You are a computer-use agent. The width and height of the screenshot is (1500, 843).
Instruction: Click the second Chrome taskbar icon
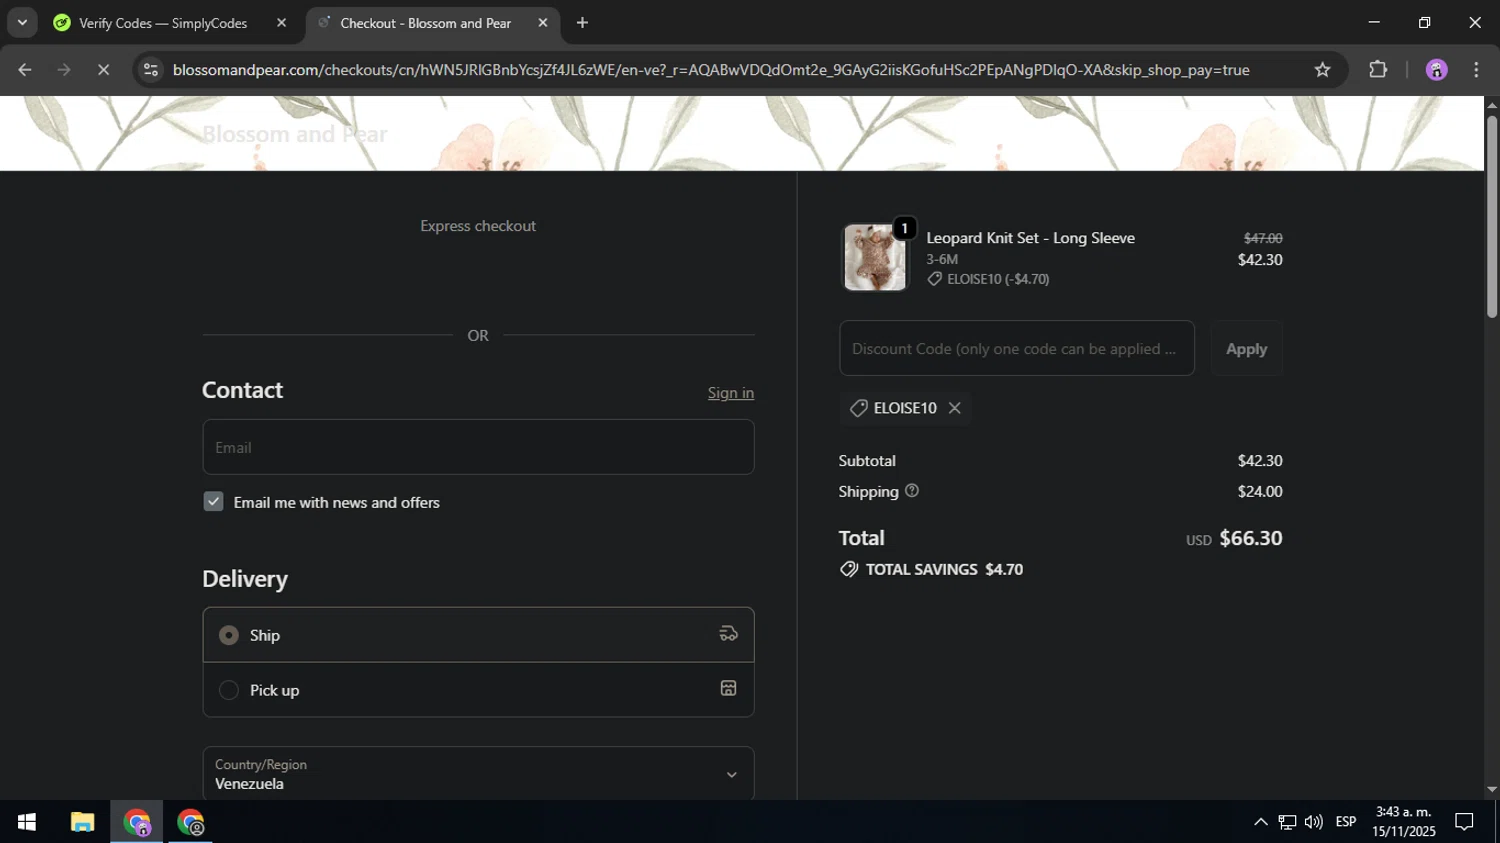coord(190,822)
